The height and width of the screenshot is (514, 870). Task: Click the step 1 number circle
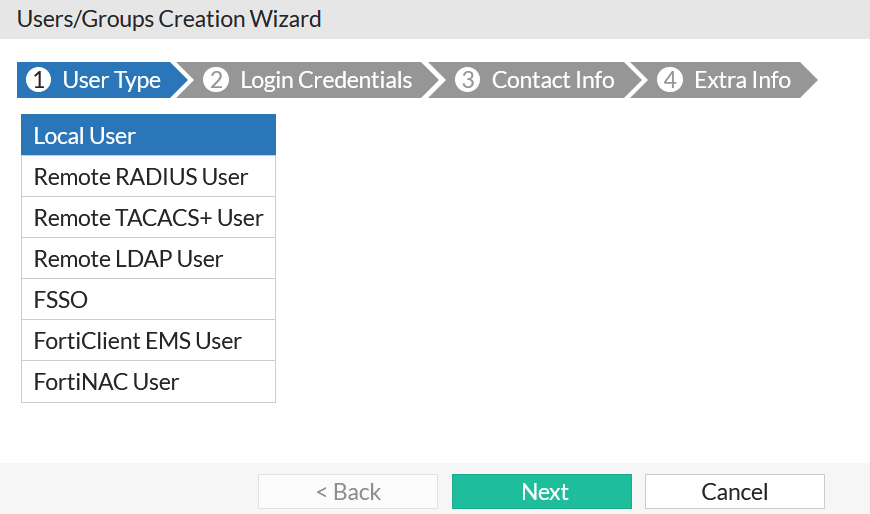38,81
